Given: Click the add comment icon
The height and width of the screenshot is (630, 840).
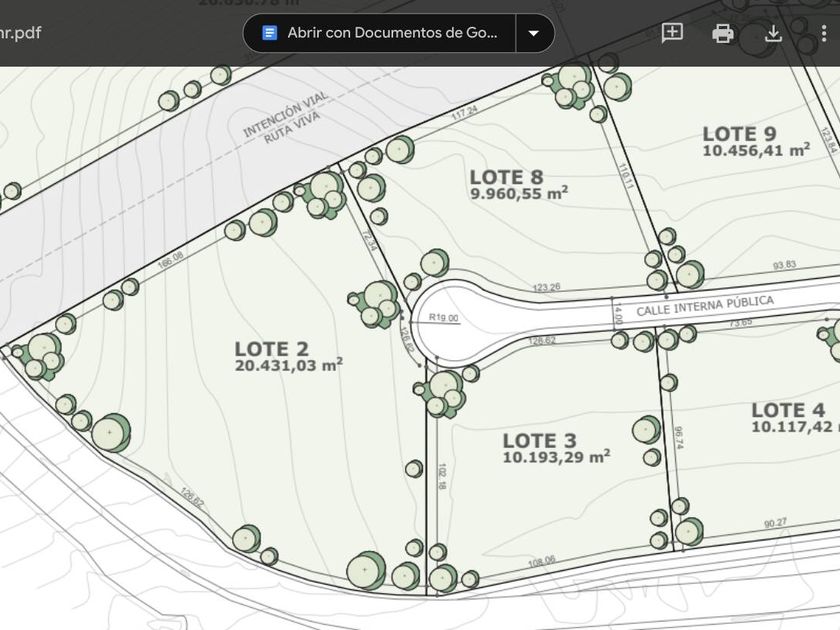Looking at the screenshot, I should [x=672, y=33].
